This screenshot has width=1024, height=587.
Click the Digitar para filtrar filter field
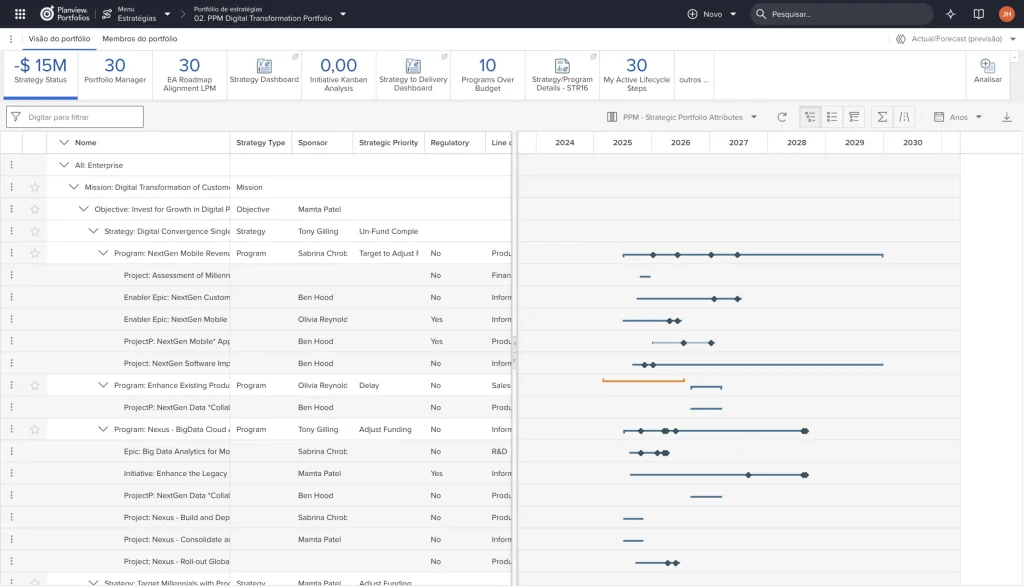point(74,117)
